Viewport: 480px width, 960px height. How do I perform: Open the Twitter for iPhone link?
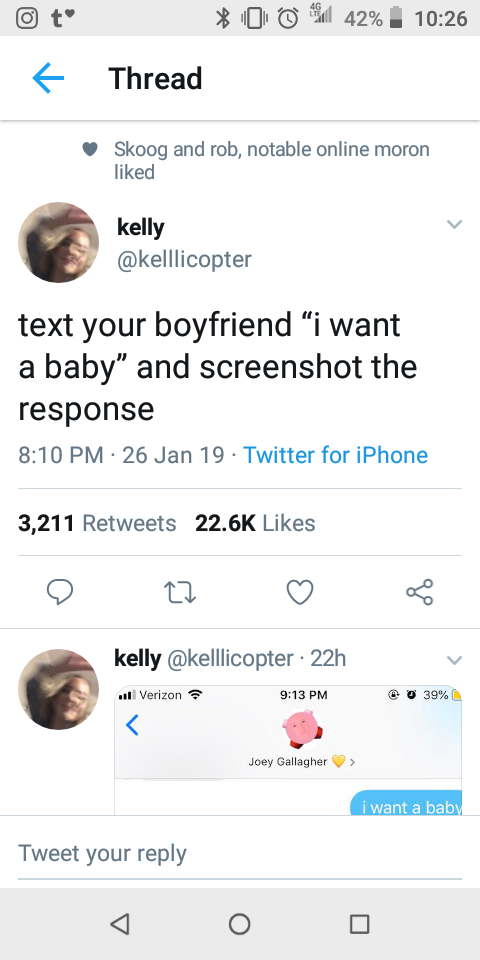(336, 455)
